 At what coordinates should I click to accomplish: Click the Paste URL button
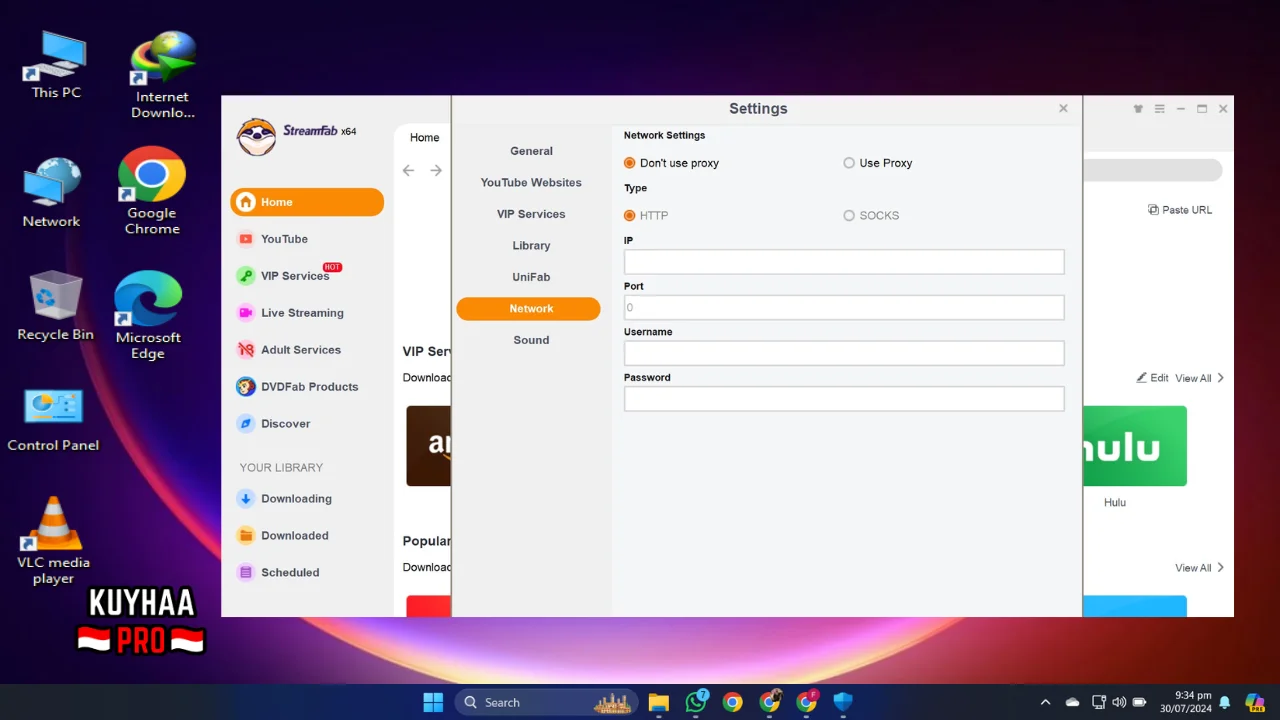(1180, 210)
